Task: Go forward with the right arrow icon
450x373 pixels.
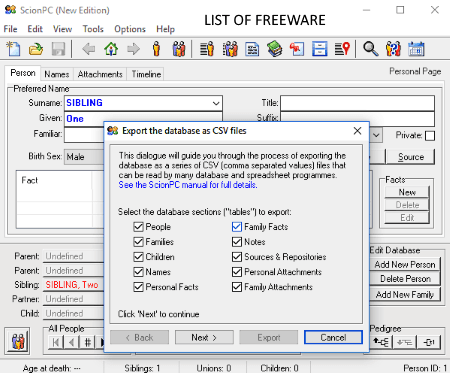Action: coord(133,49)
